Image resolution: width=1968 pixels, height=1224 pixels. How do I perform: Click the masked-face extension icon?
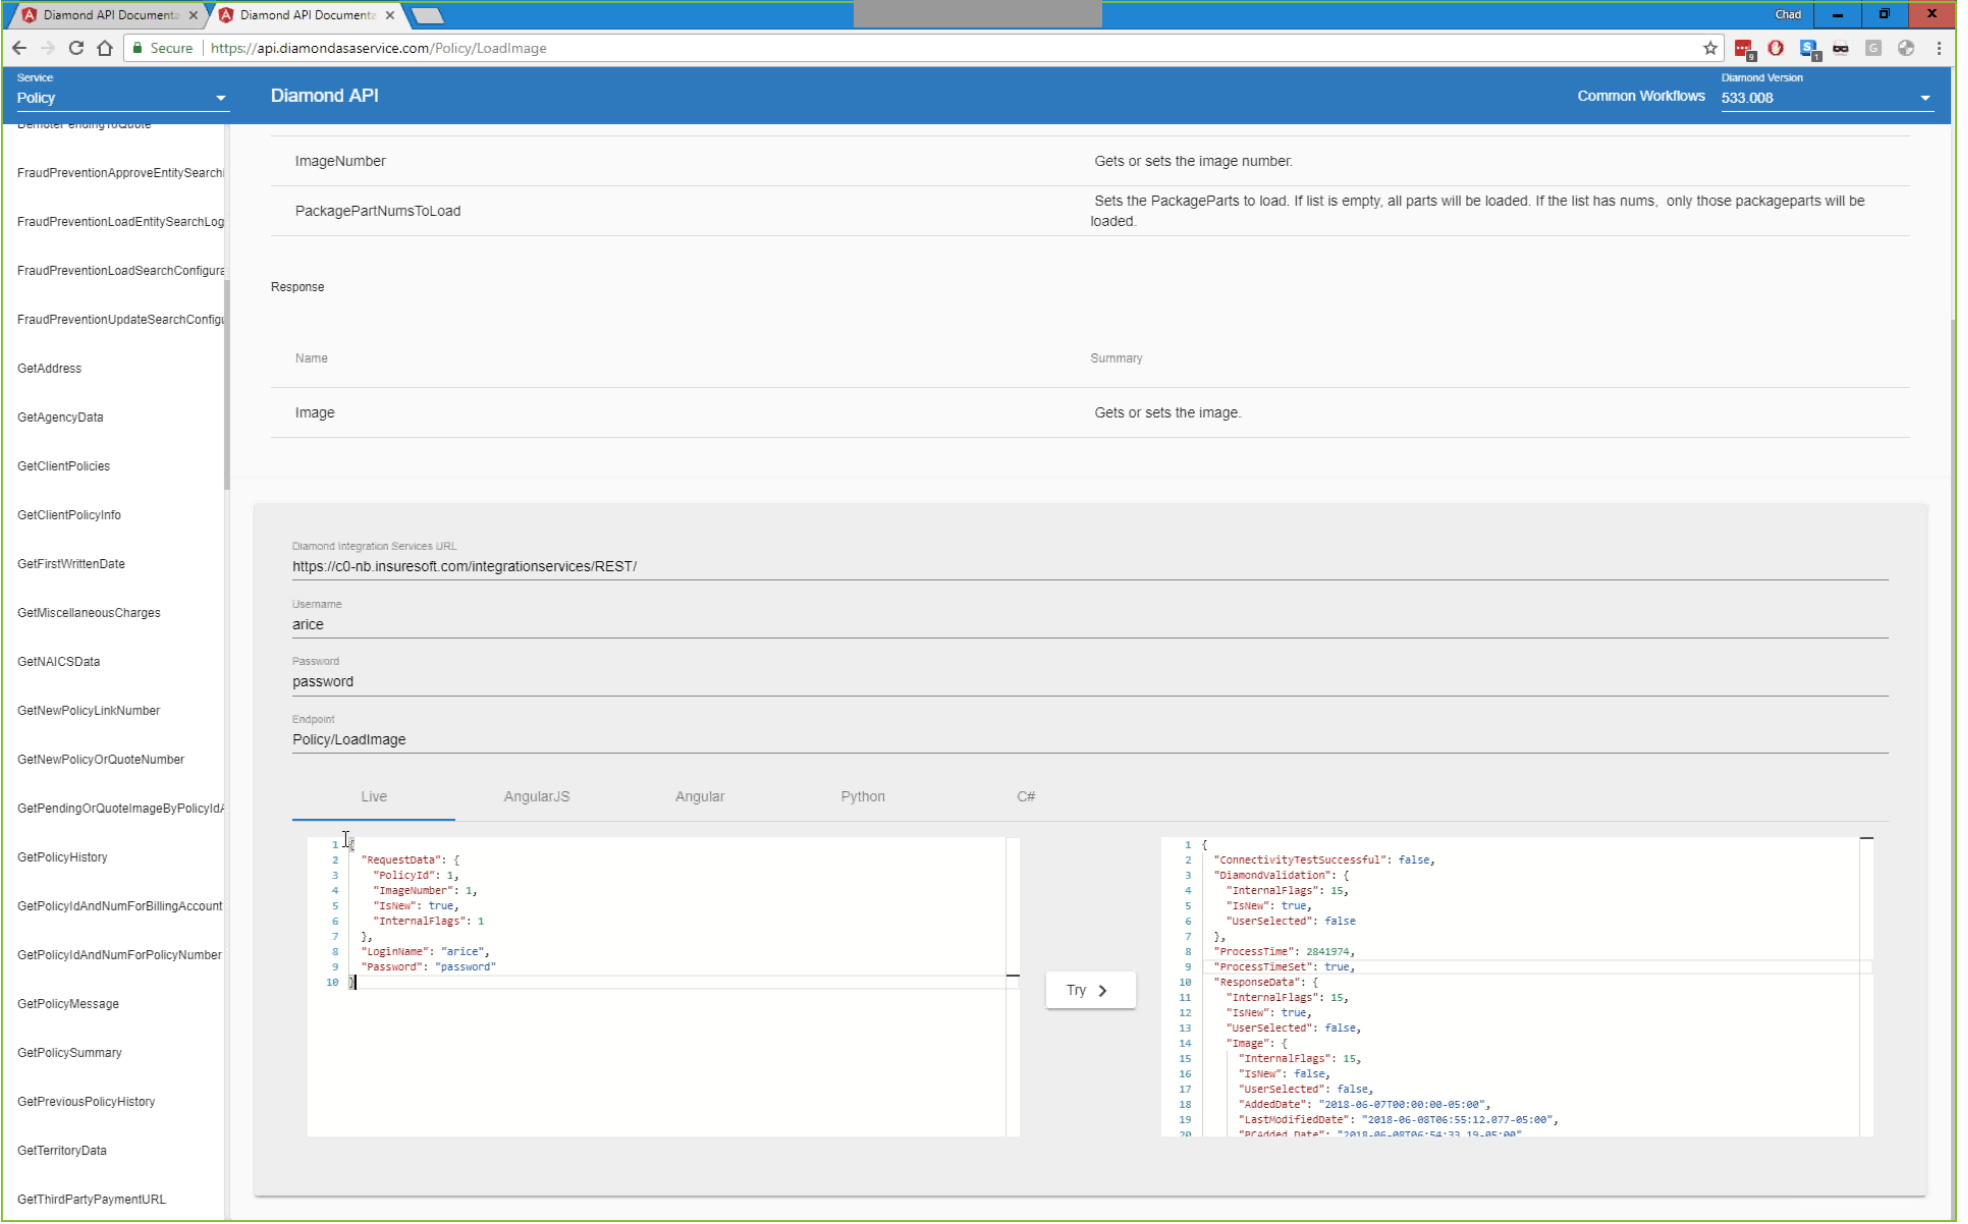point(1841,48)
